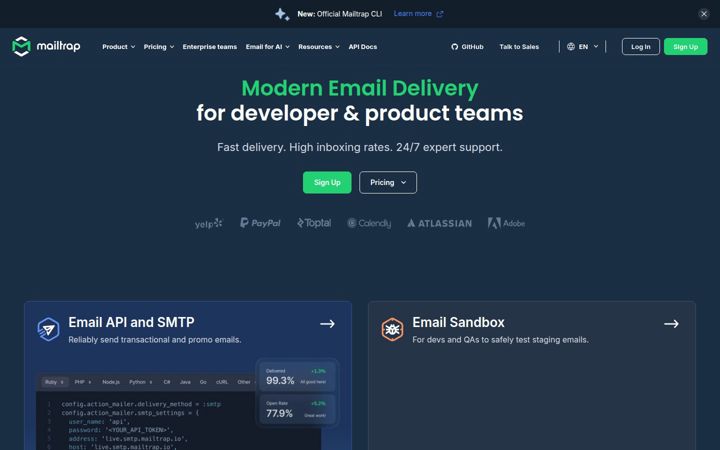Screen dimensions: 720x450
Task: Select the C# code tab
Action: tap(167, 382)
